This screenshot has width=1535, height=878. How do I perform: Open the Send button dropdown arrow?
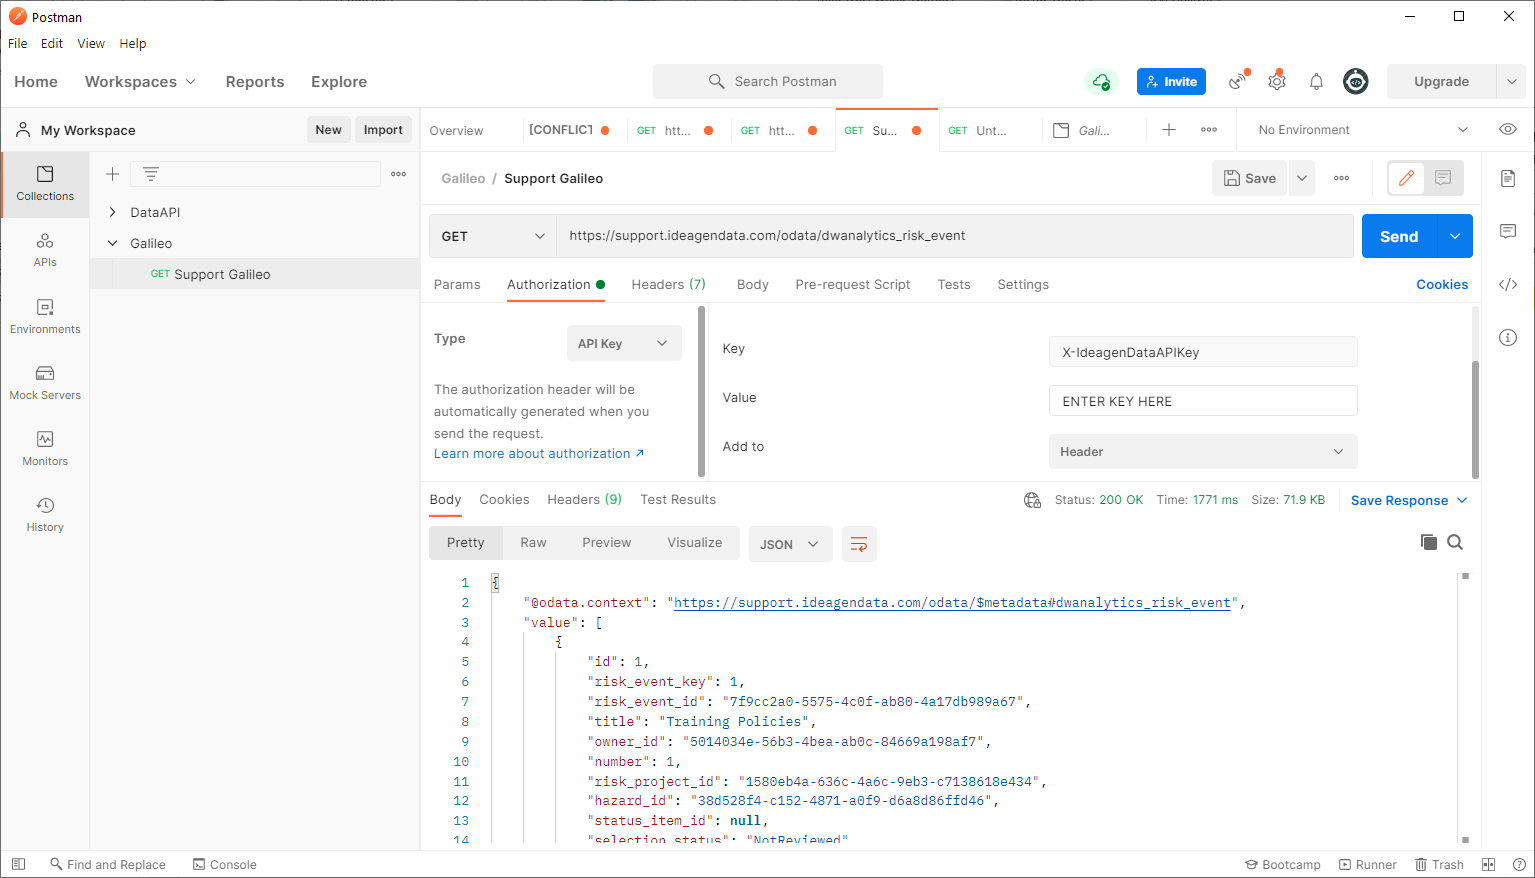point(1455,236)
